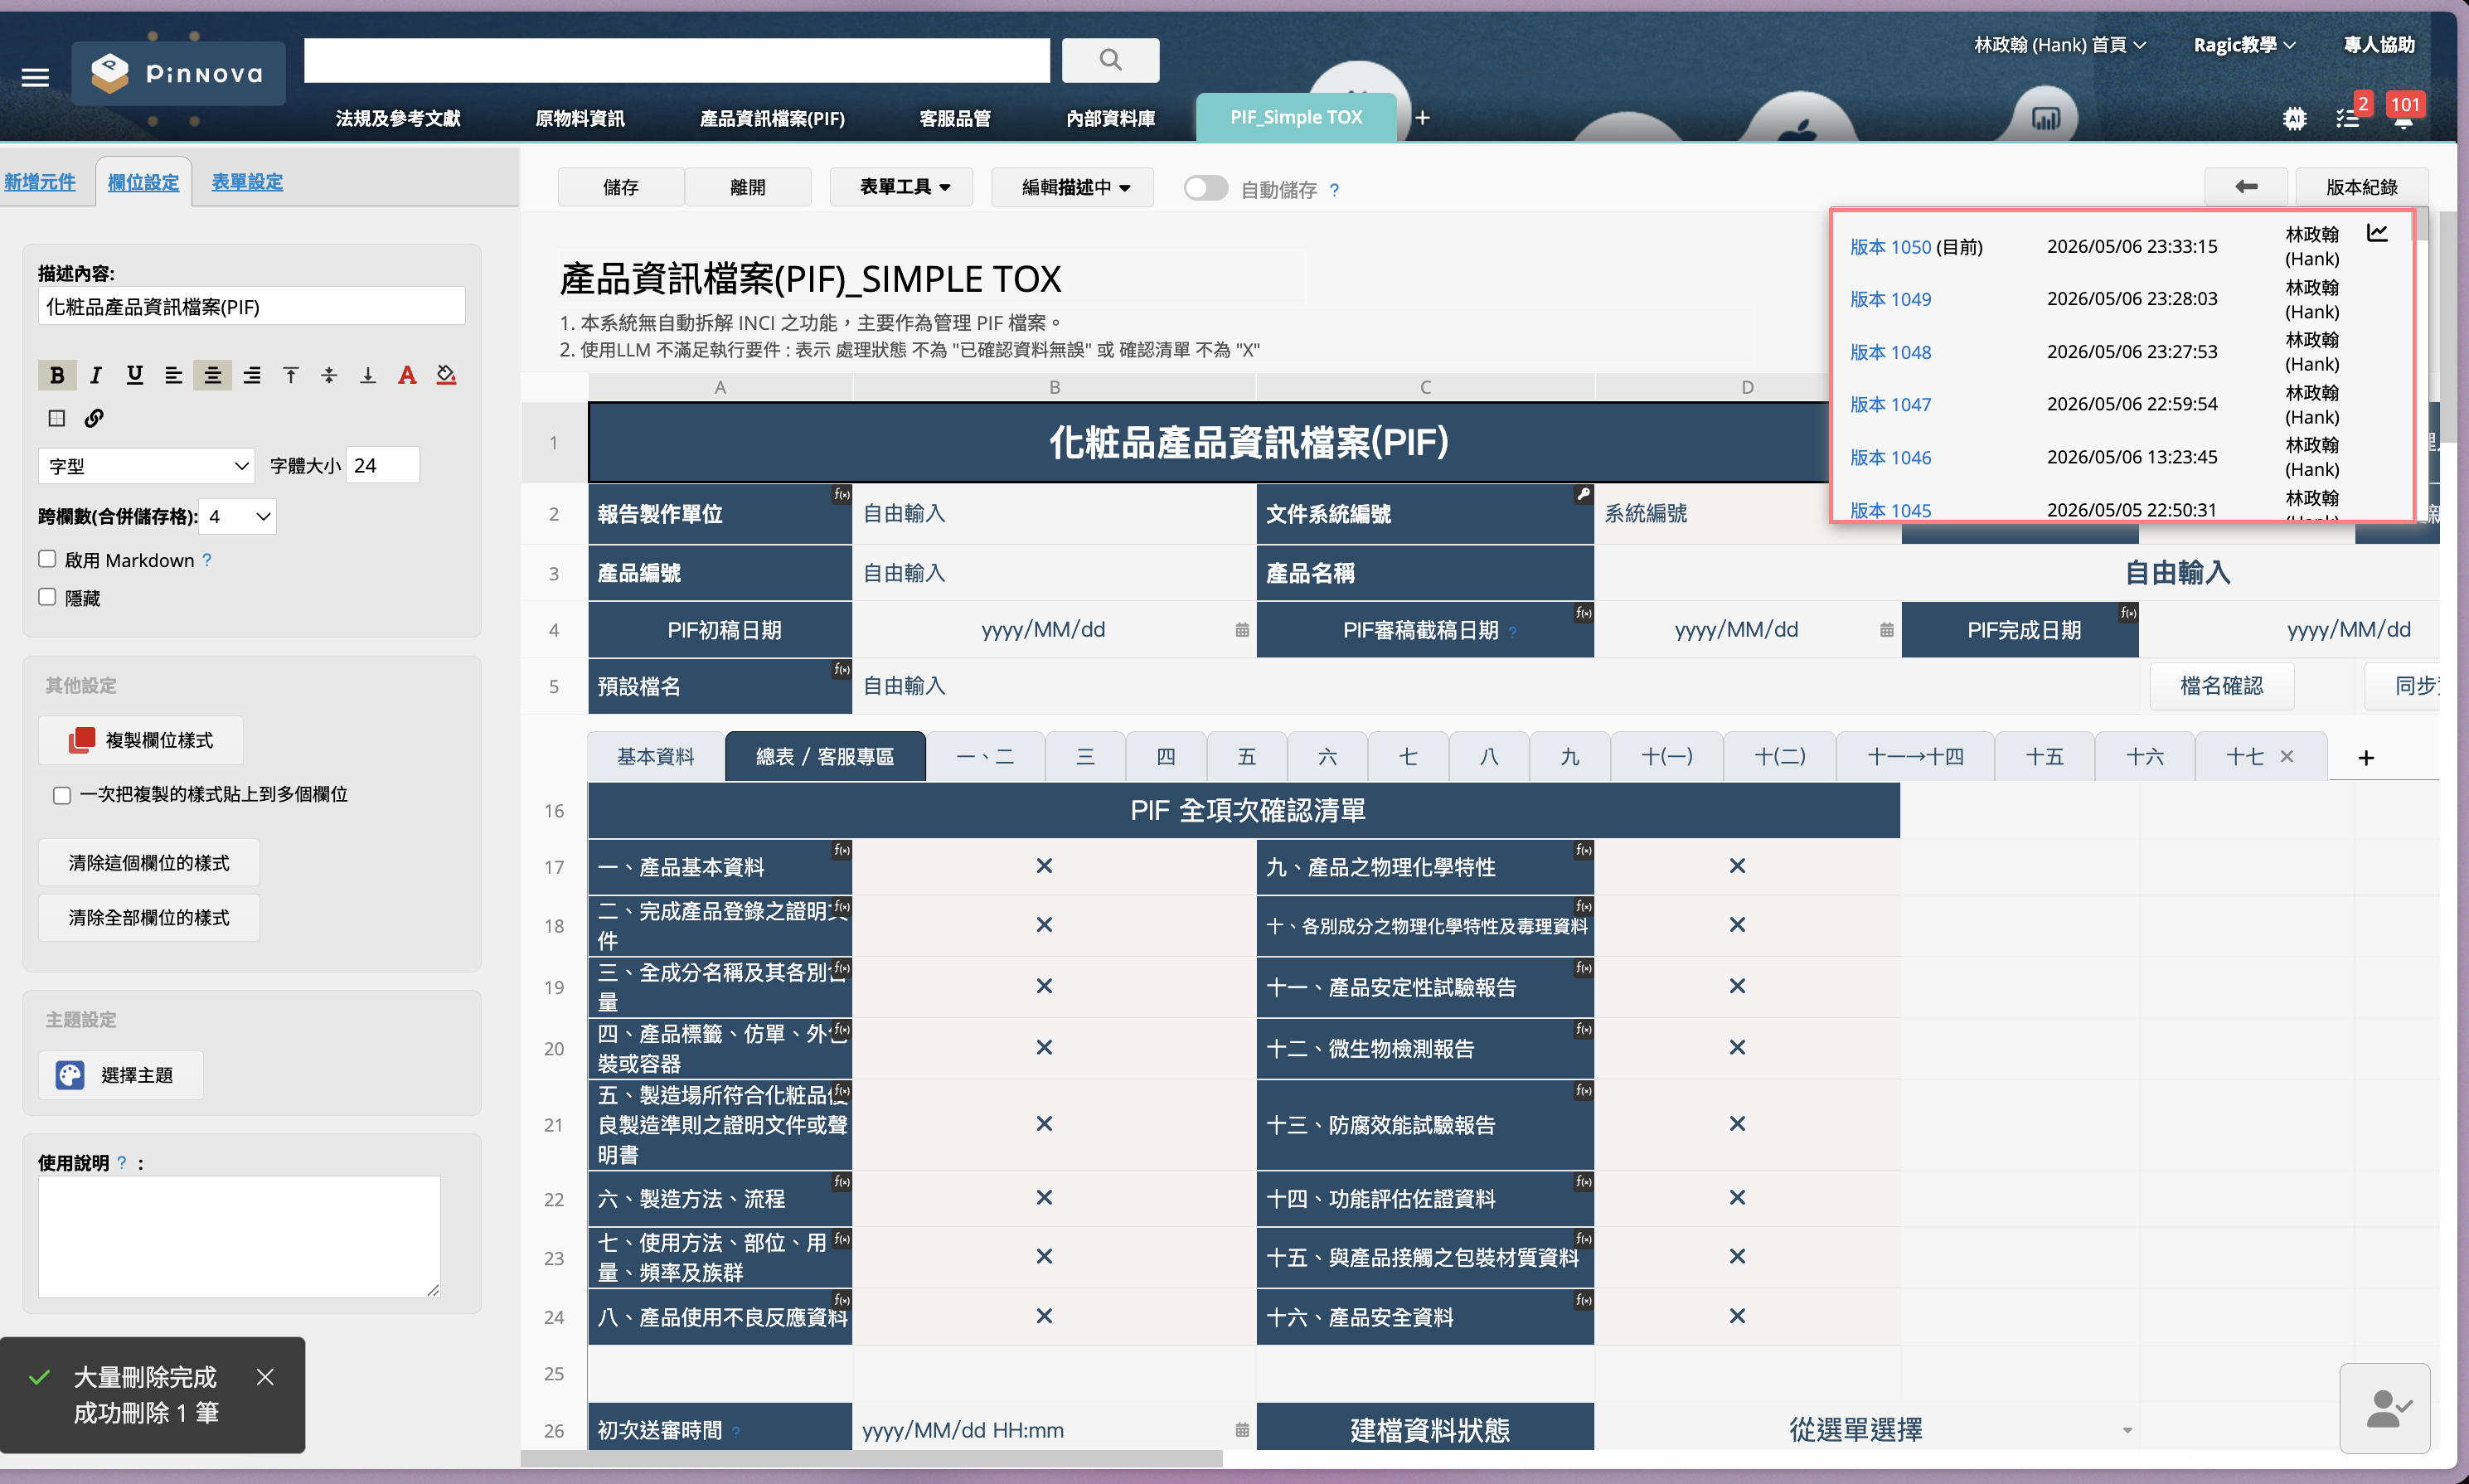Click the 檔名確認 button
The image size is (2469, 1484).
2221,686
